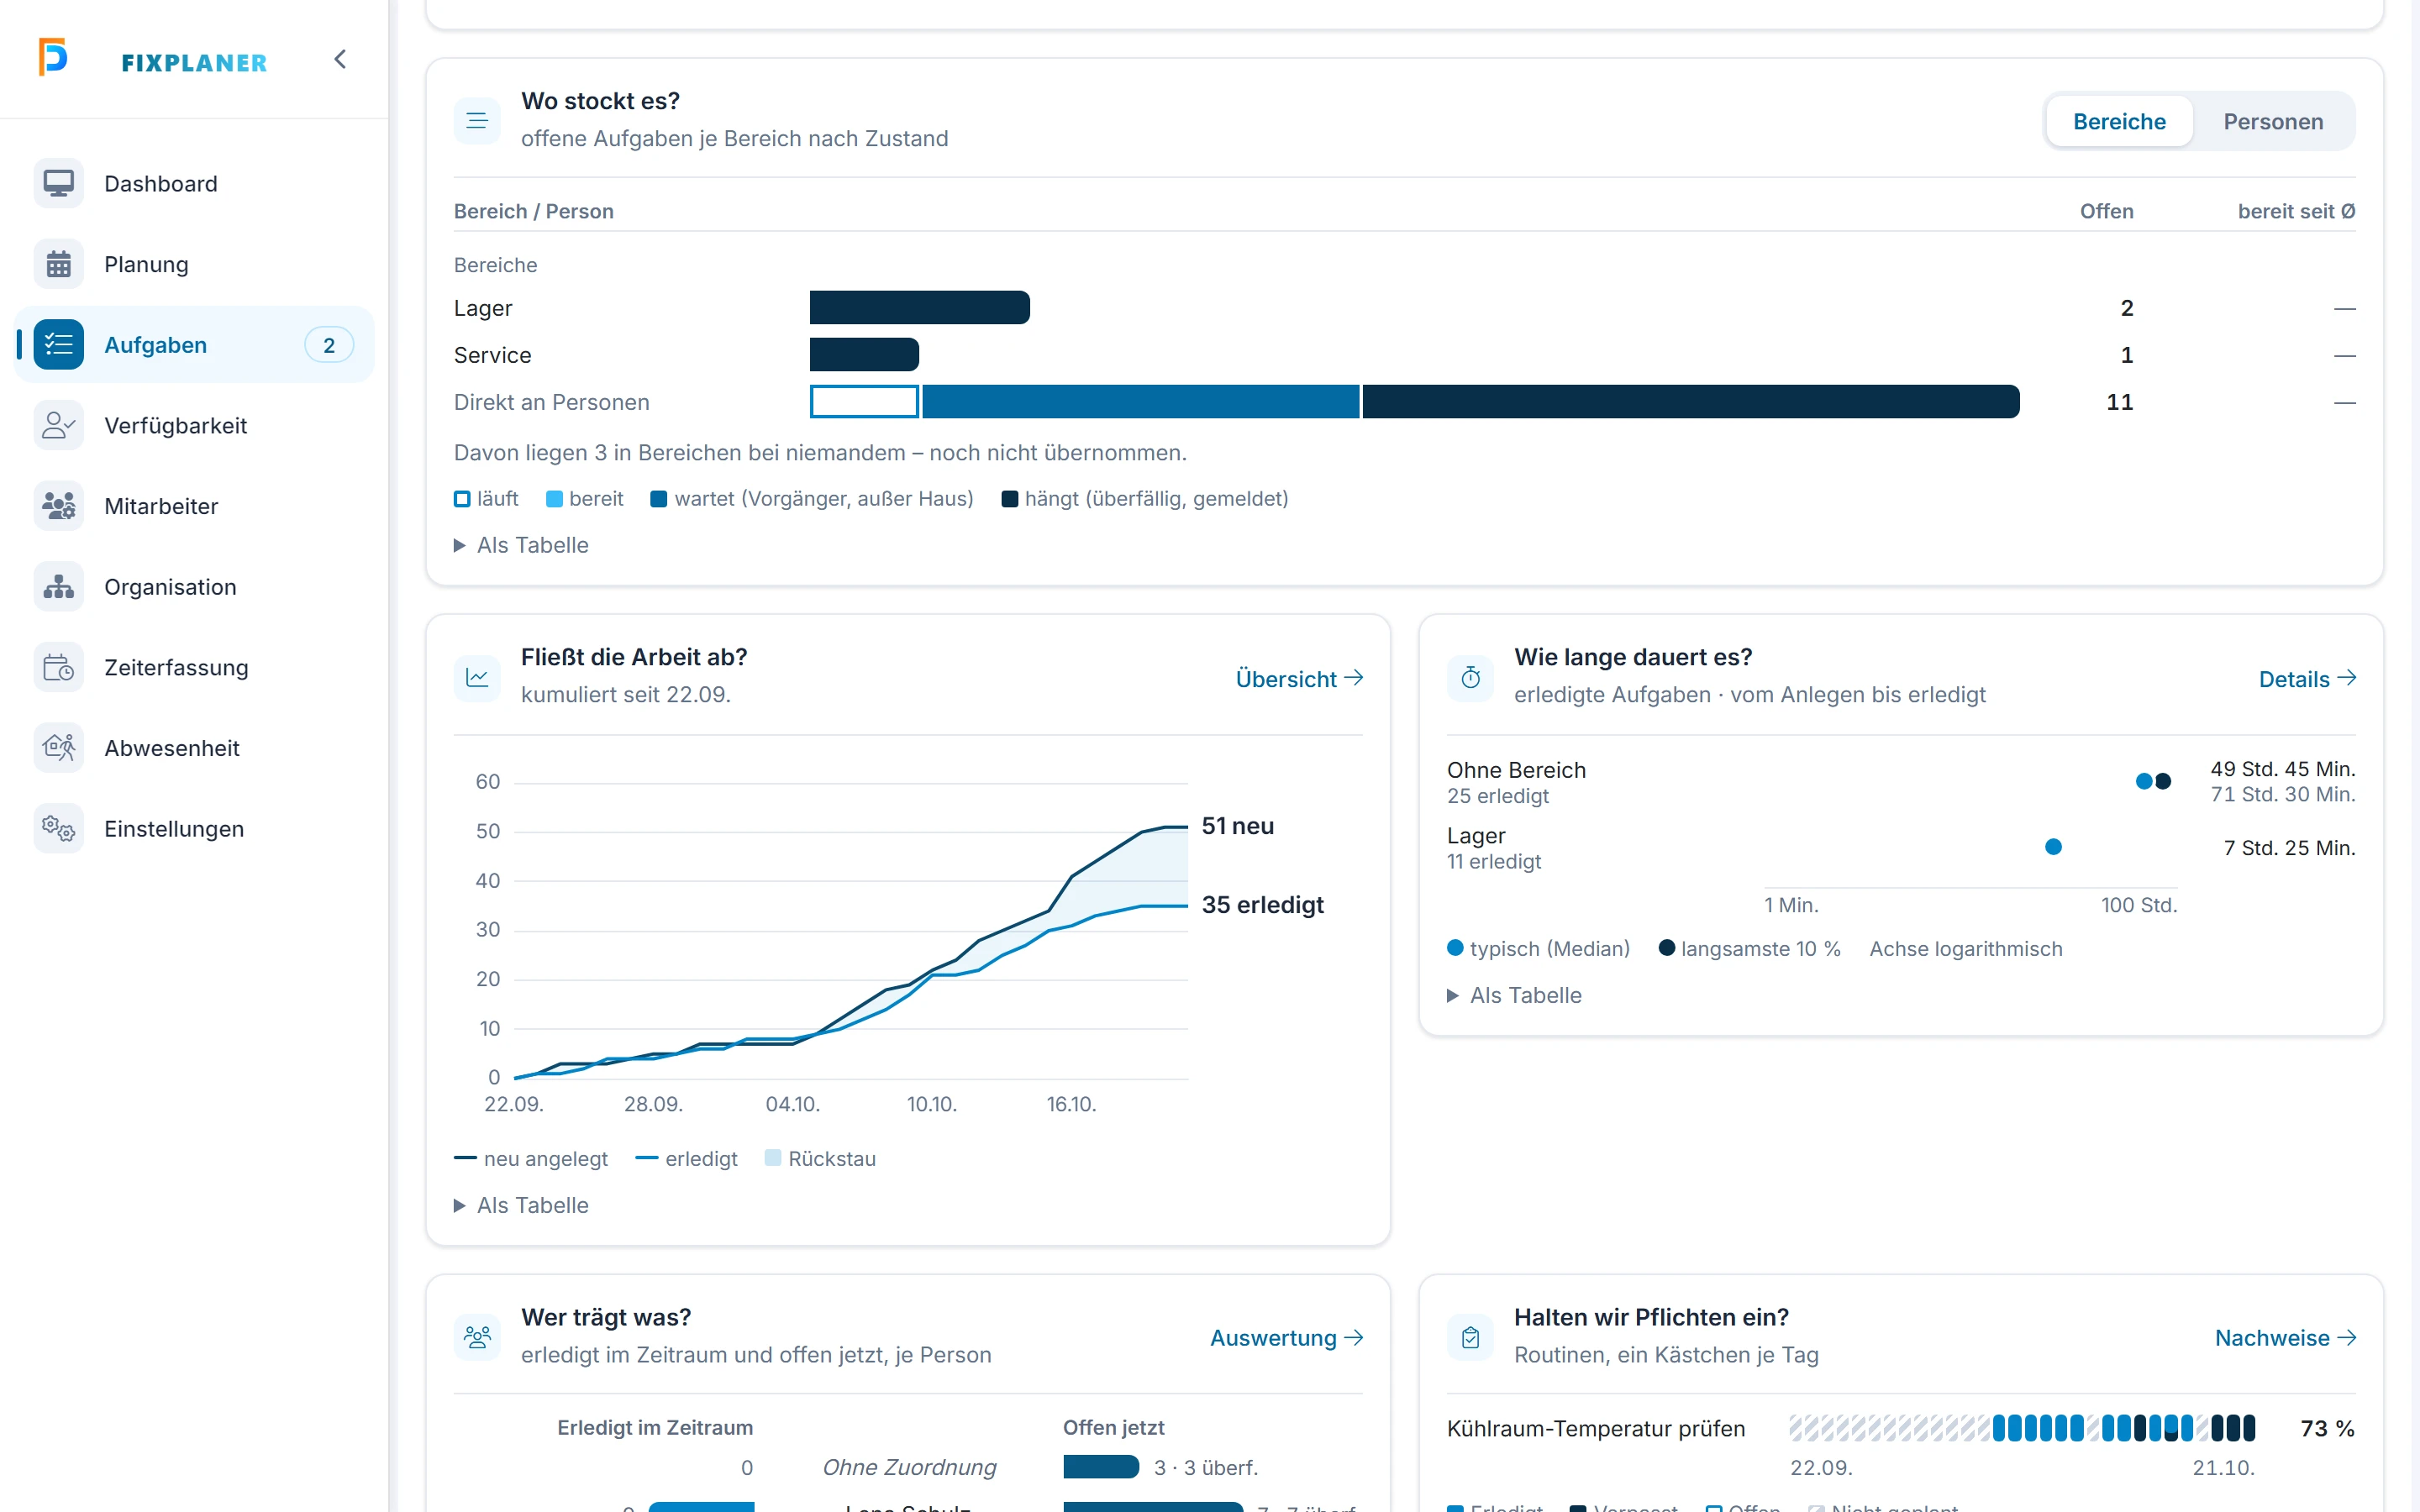Click the people icon beside 'Wer trägt was?'
The height and width of the screenshot is (1512, 2420).
click(x=477, y=1337)
